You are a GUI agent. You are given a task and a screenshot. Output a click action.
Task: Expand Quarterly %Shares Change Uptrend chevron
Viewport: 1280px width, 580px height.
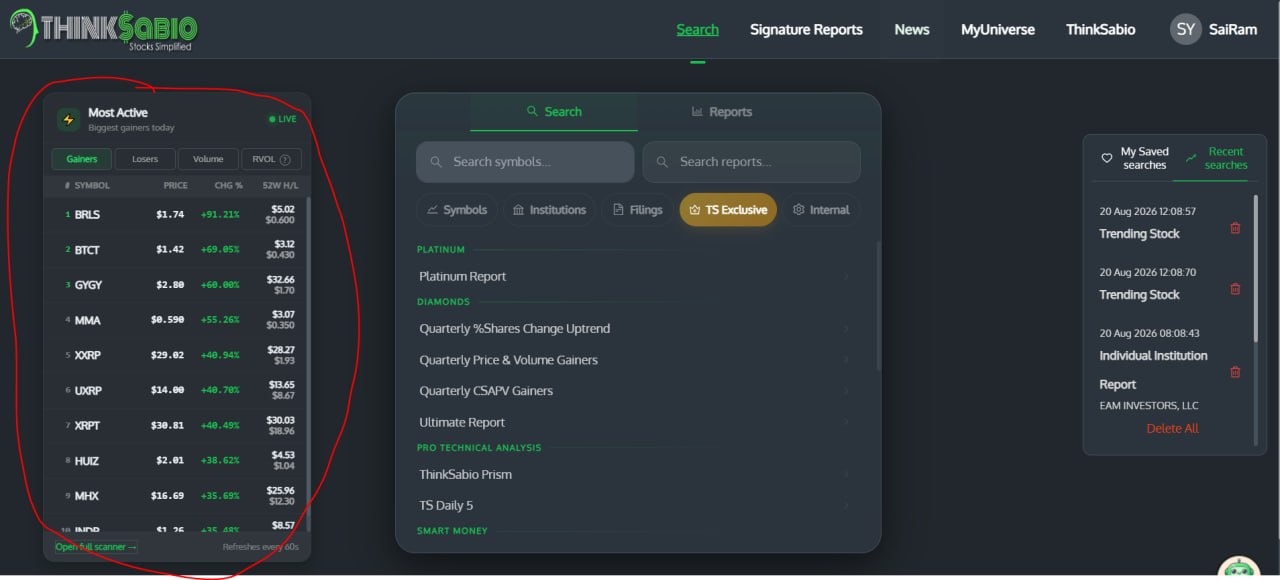coord(846,329)
